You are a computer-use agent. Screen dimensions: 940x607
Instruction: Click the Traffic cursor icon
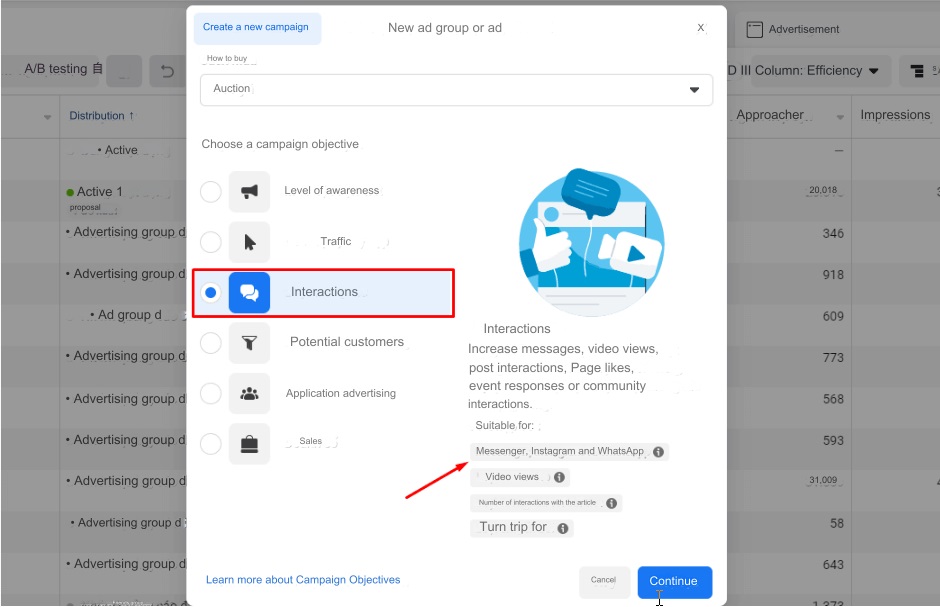[249, 242]
